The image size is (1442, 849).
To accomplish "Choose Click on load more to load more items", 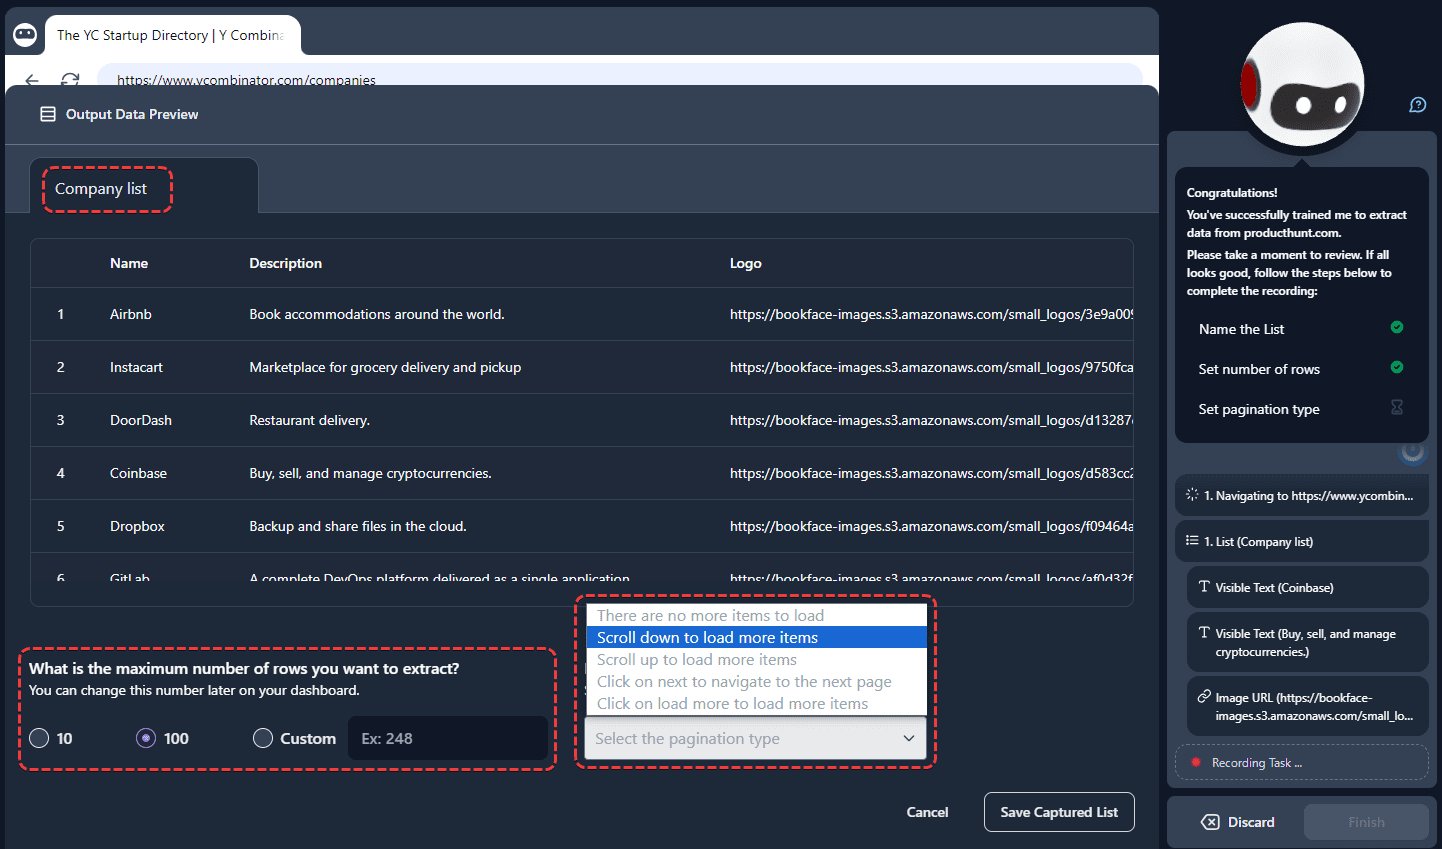I will 757,703.
